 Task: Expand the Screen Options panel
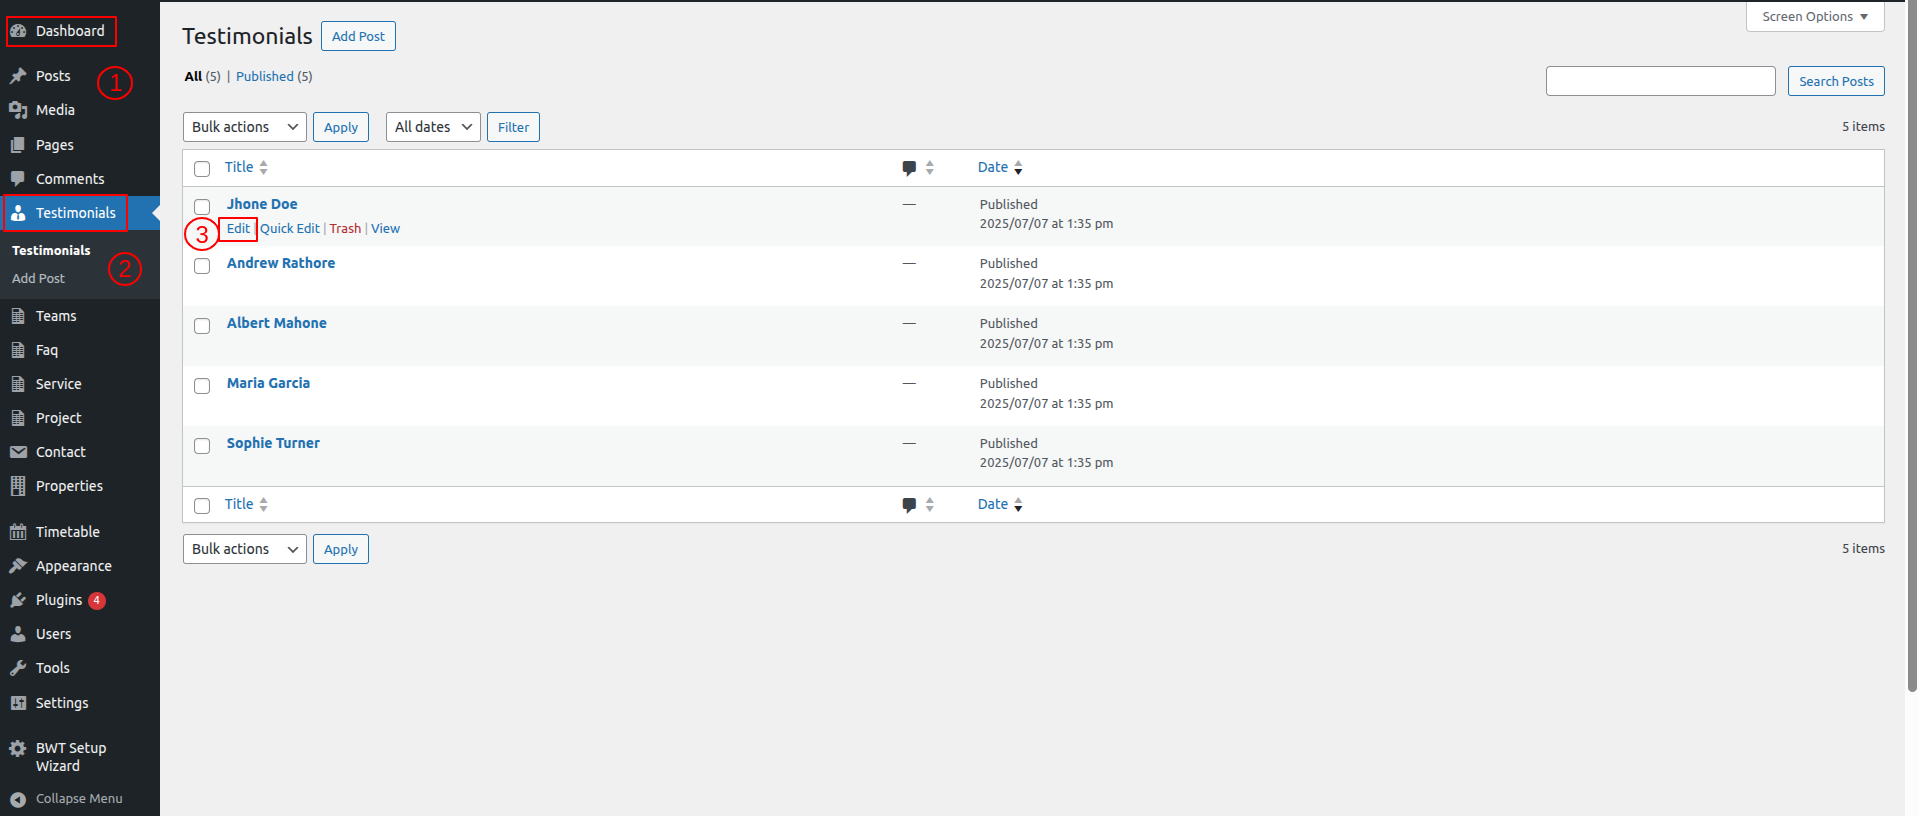point(1814,17)
